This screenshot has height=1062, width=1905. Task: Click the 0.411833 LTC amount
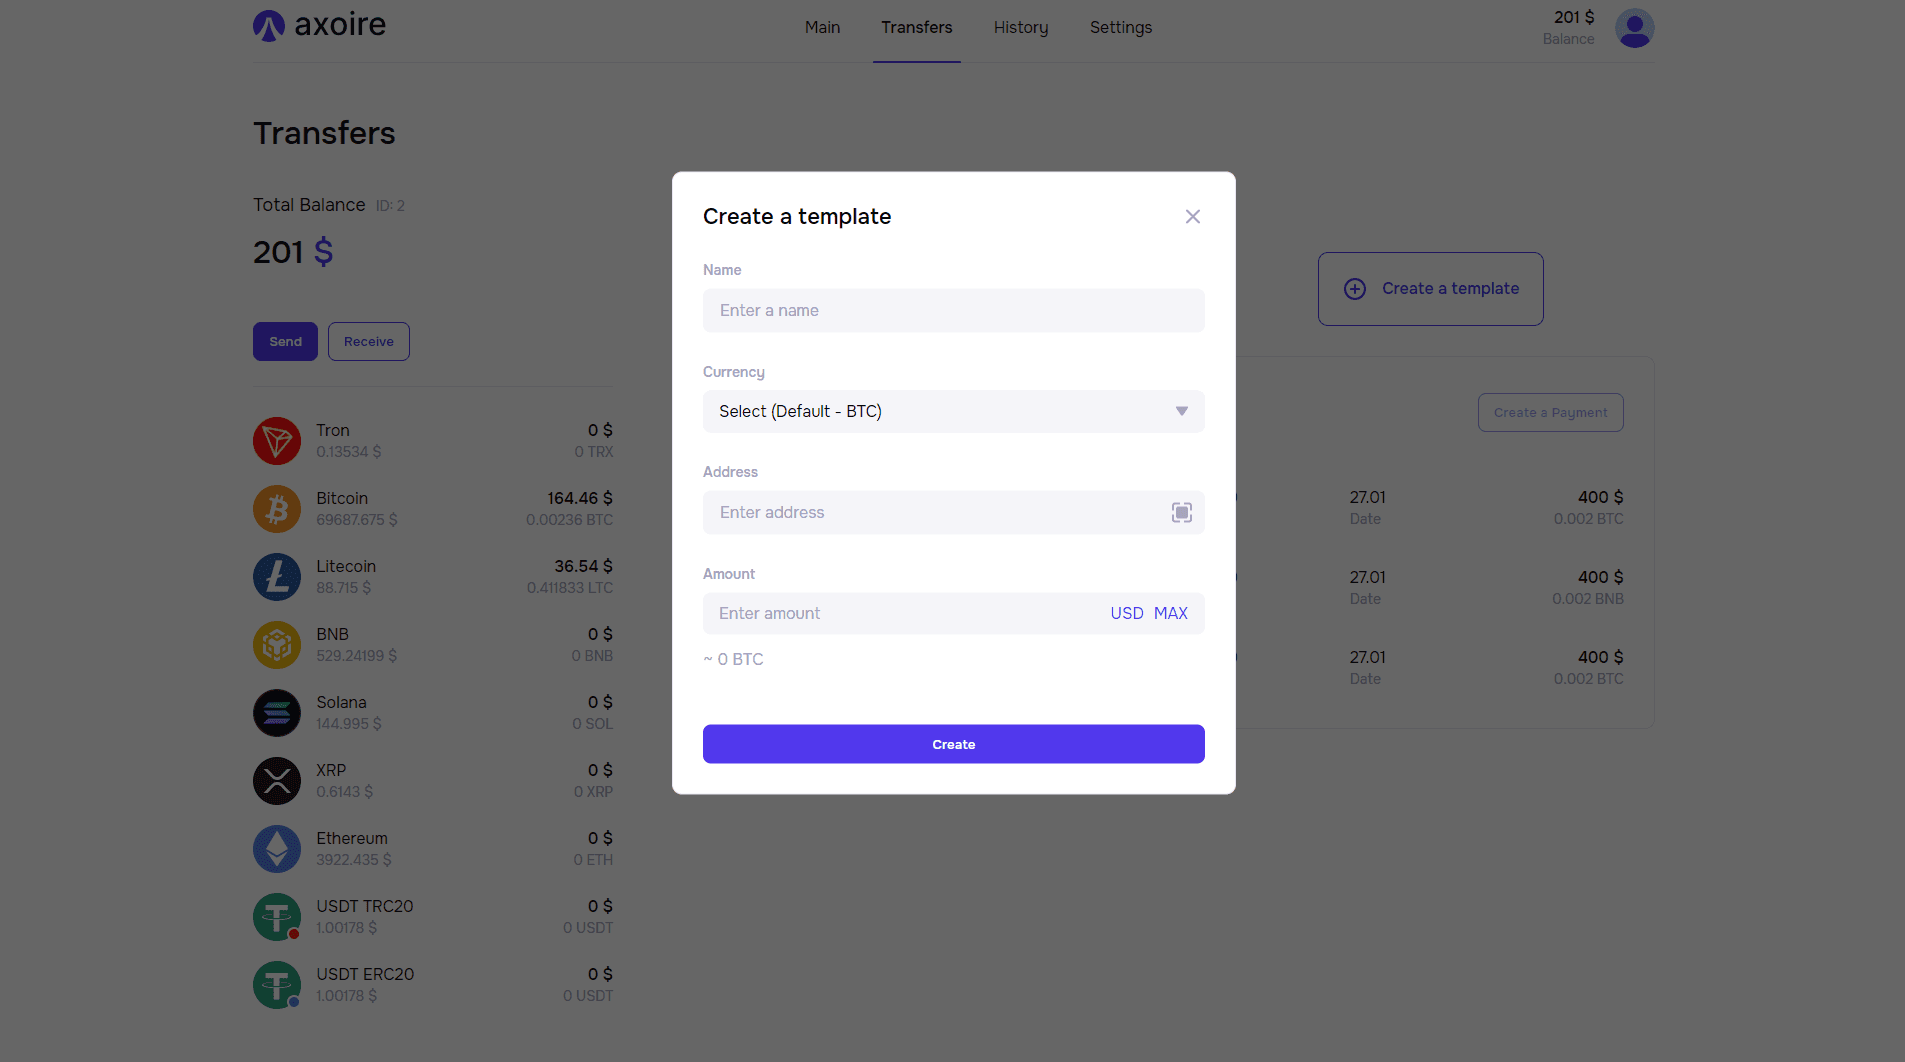(570, 588)
